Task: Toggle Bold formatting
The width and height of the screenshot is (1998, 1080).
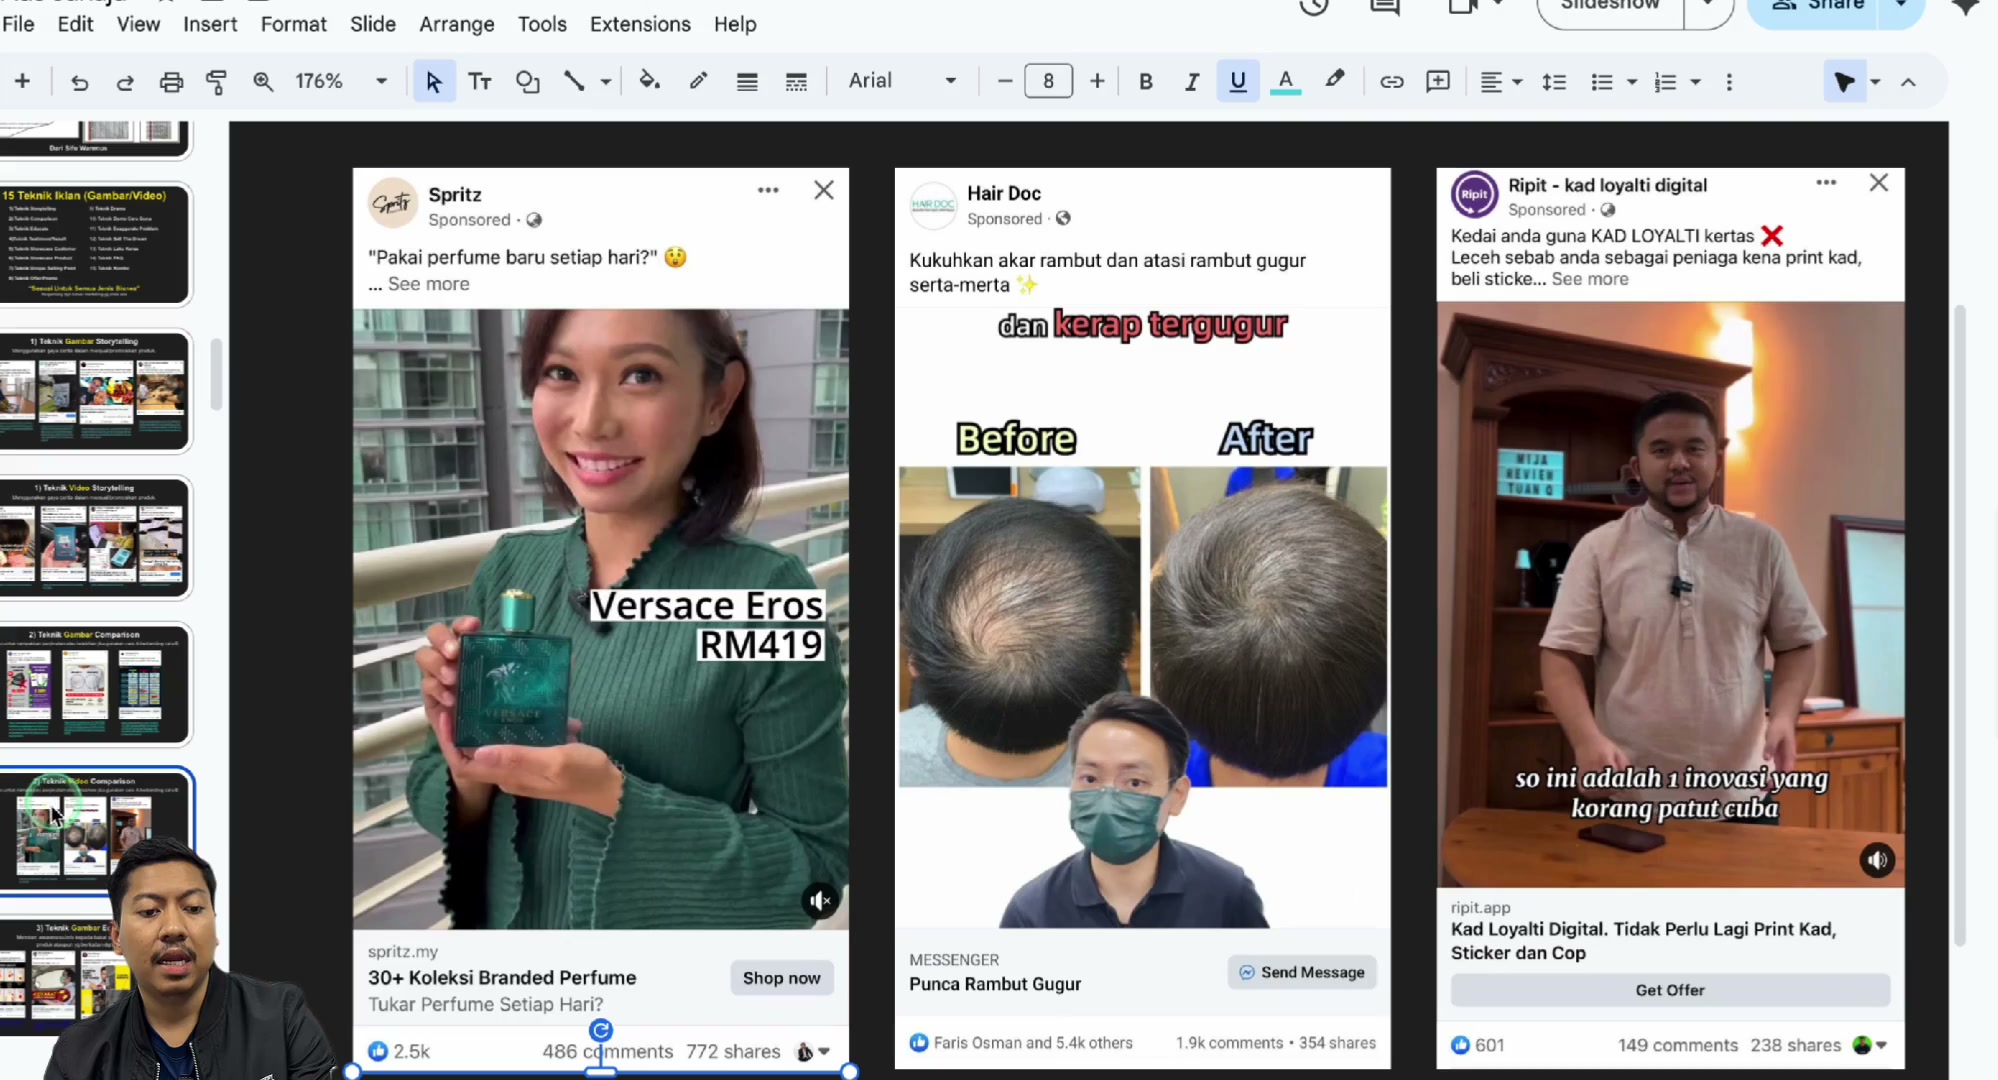Action: 1146,82
